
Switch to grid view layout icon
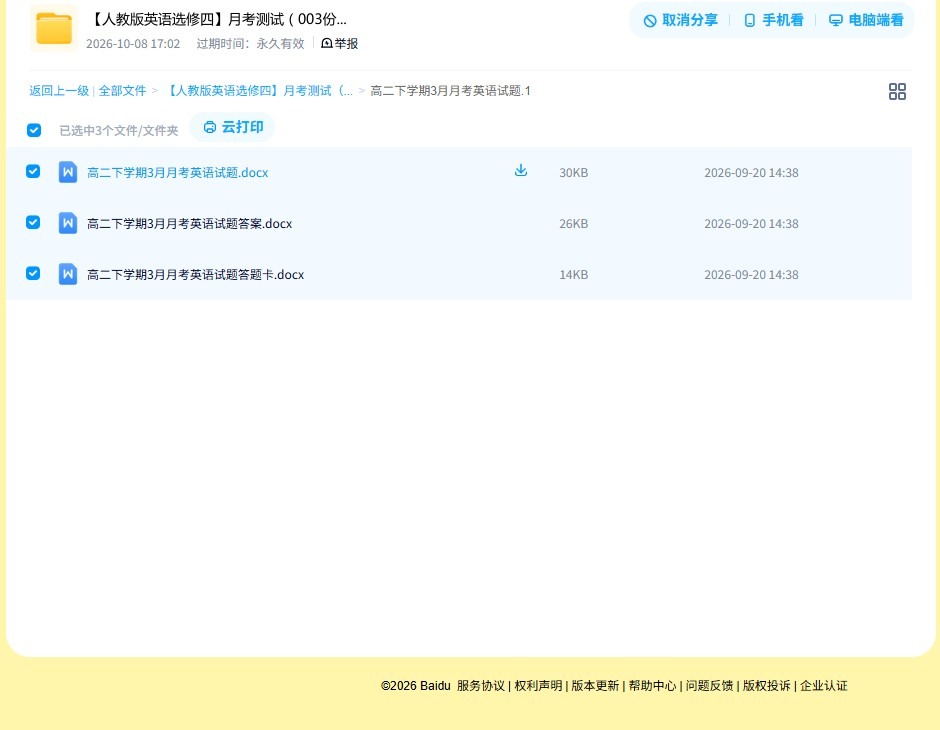(897, 92)
